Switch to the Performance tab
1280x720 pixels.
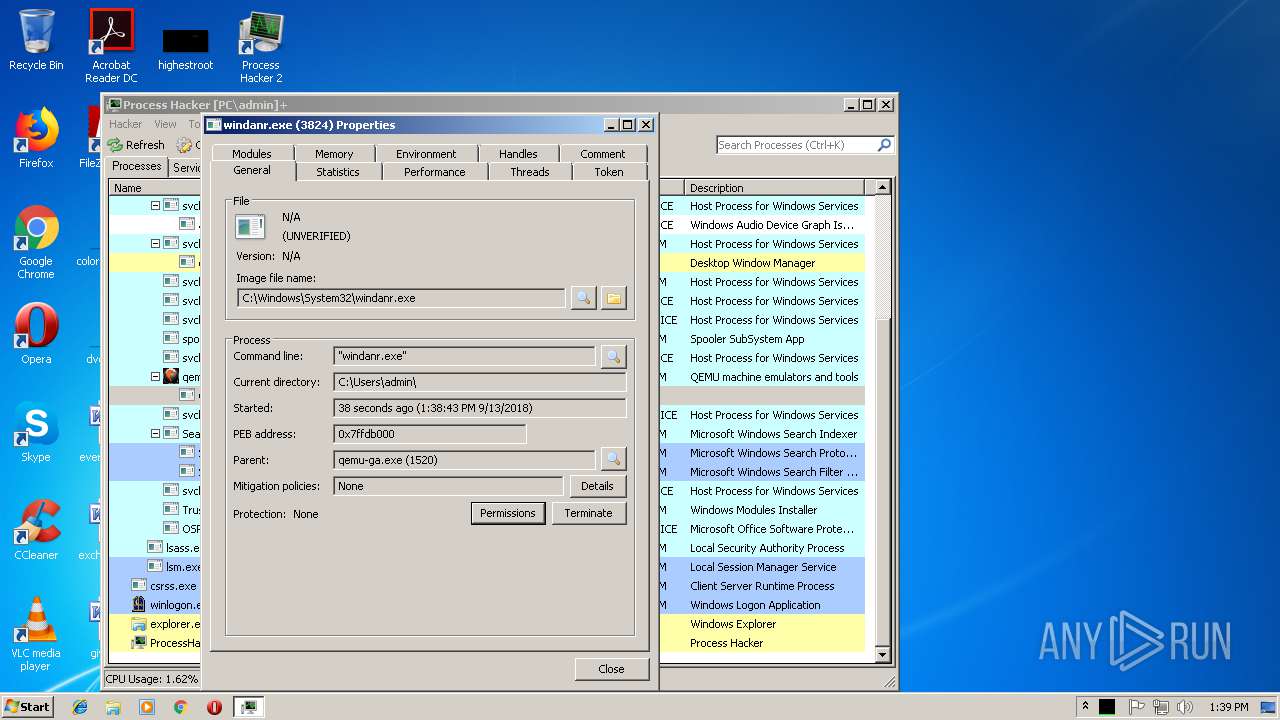click(434, 172)
